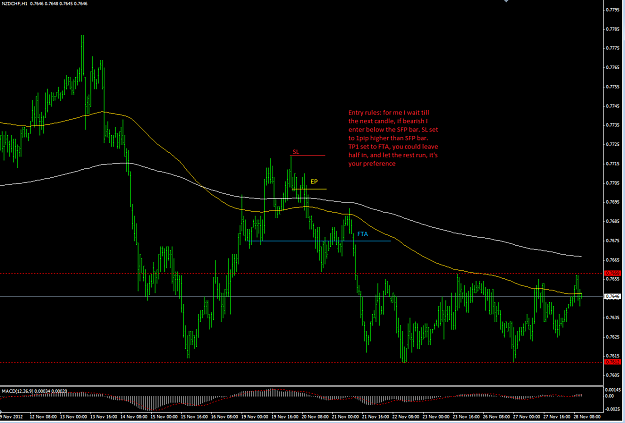625x423 pixels.
Task: Click the lower red price tag on axis
Action: (612, 362)
